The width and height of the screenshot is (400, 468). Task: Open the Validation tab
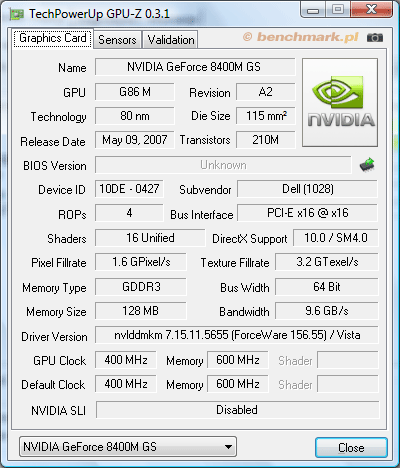tap(171, 40)
